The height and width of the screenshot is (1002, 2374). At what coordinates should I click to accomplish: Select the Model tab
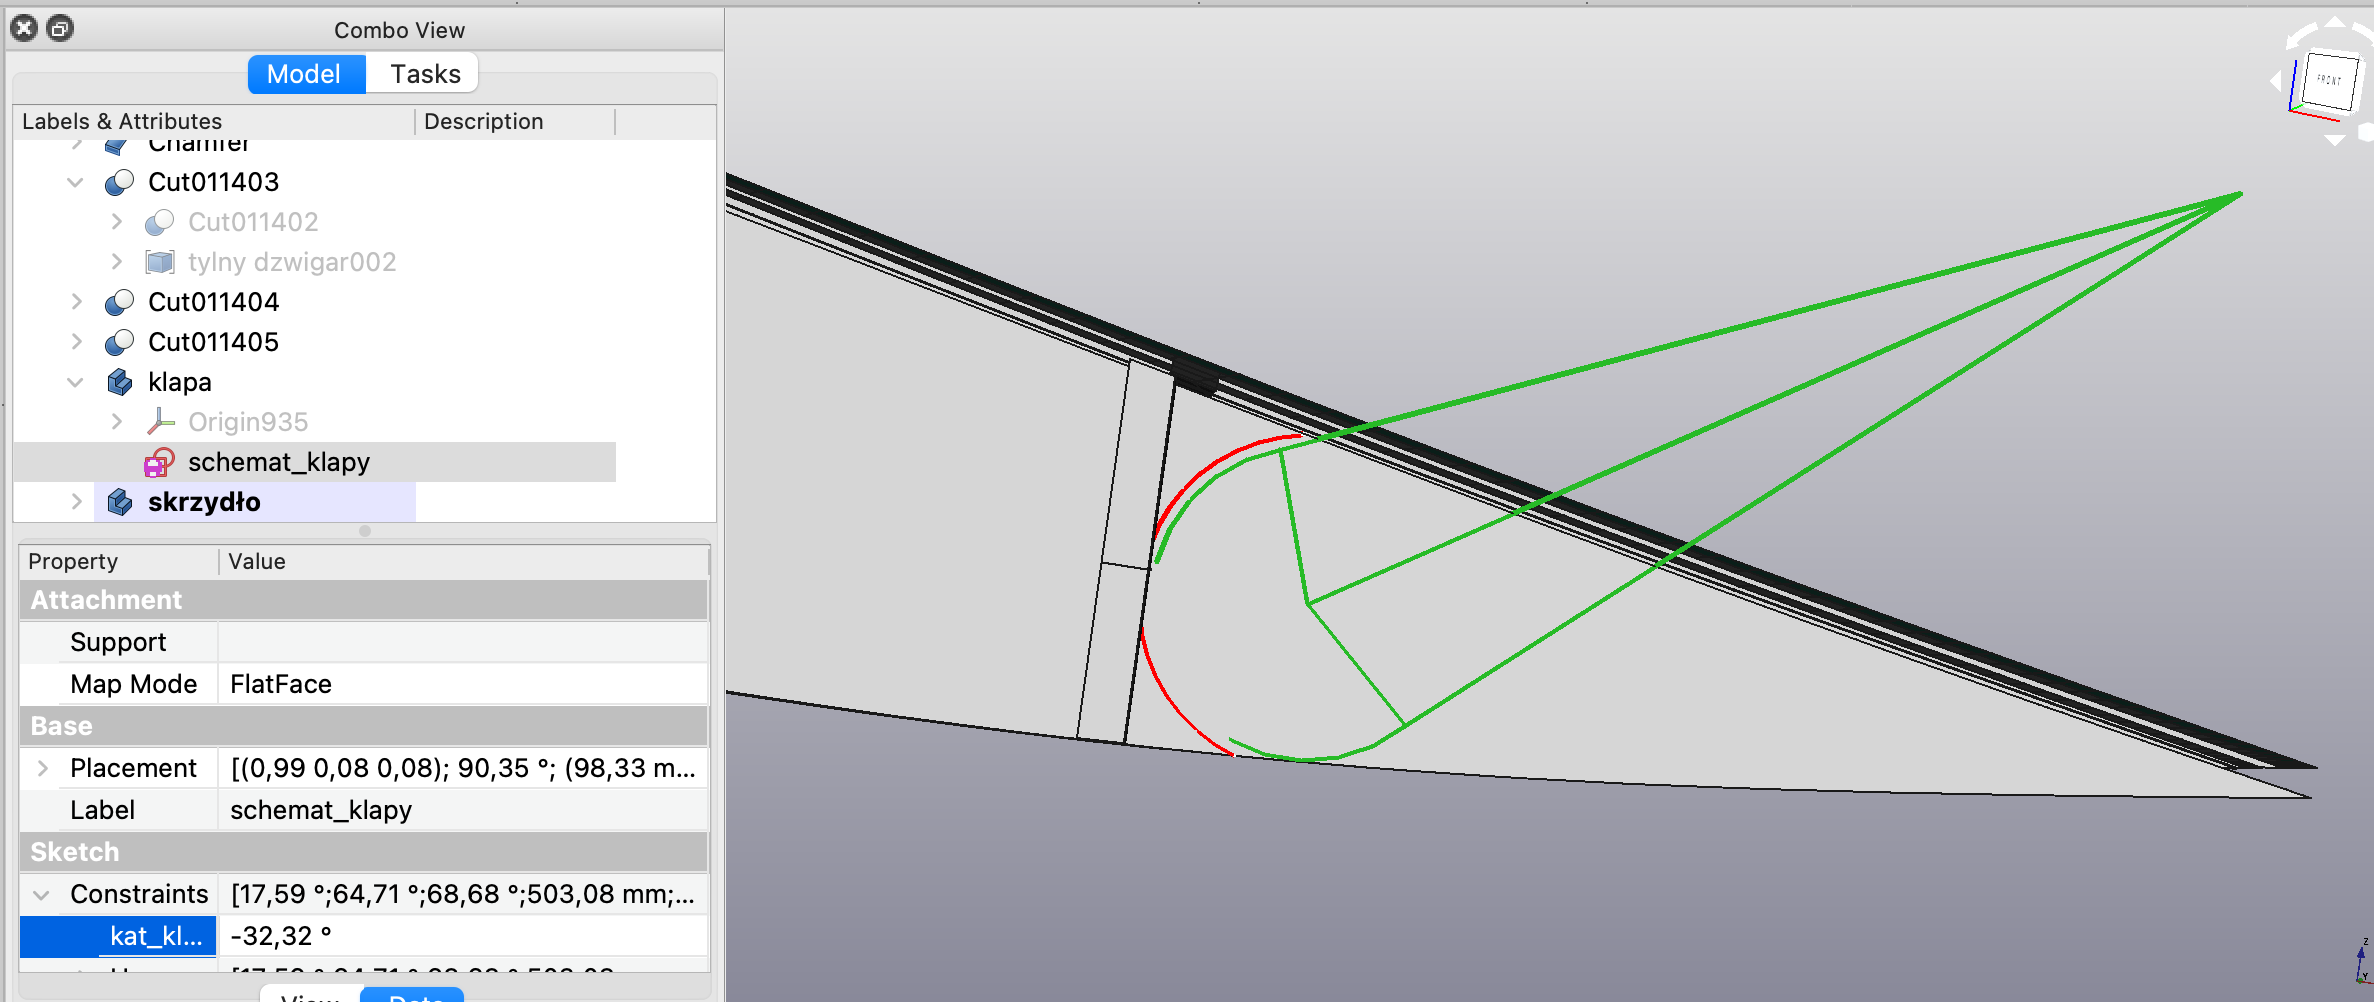(304, 74)
